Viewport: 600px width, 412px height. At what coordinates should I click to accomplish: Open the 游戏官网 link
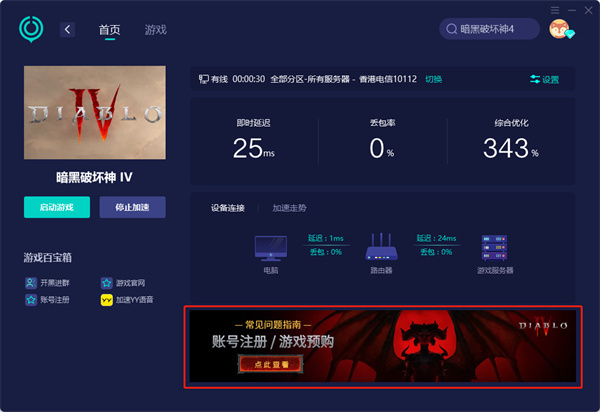click(x=130, y=283)
